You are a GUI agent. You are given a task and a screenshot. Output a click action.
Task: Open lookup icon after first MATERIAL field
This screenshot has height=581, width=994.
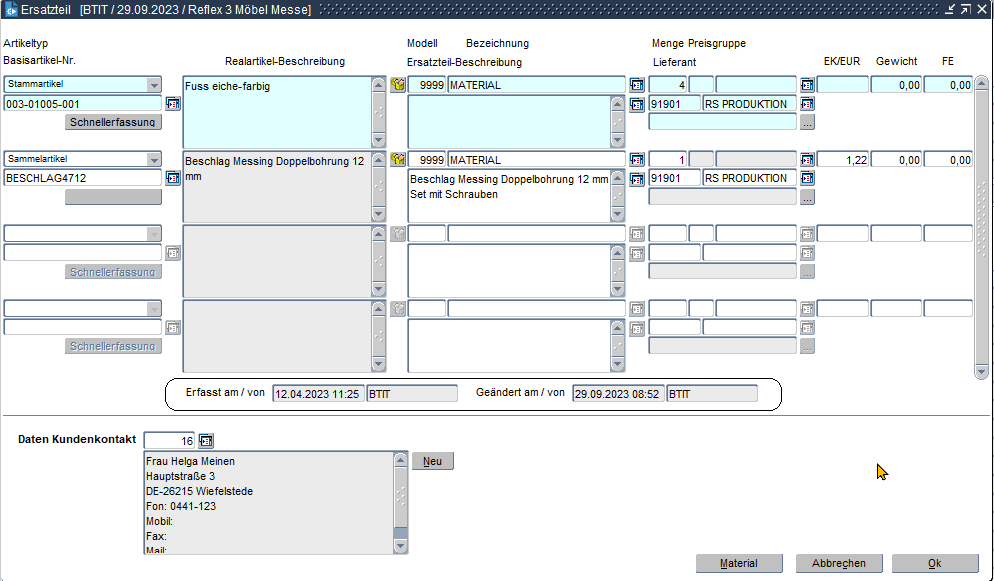point(636,85)
